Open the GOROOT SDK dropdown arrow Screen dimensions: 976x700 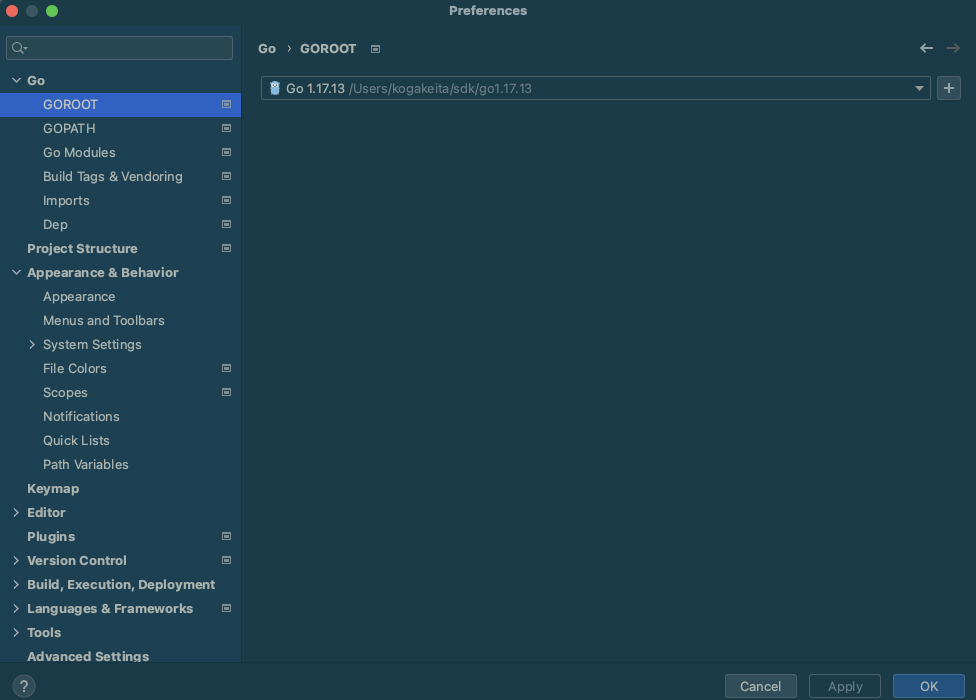point(919,88)
